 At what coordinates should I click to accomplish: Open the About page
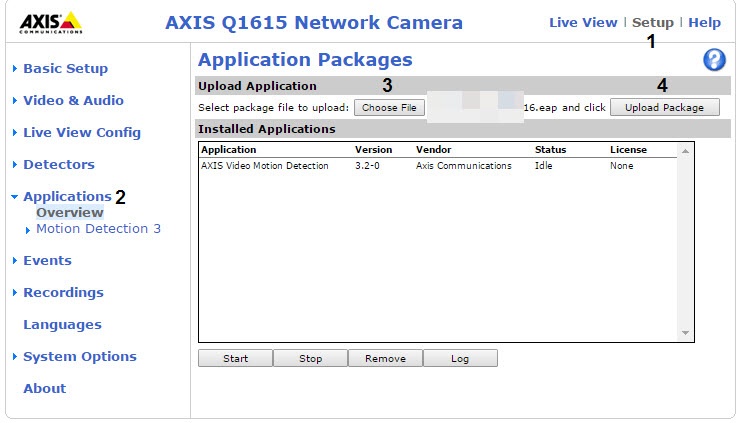tap(44, 389)
